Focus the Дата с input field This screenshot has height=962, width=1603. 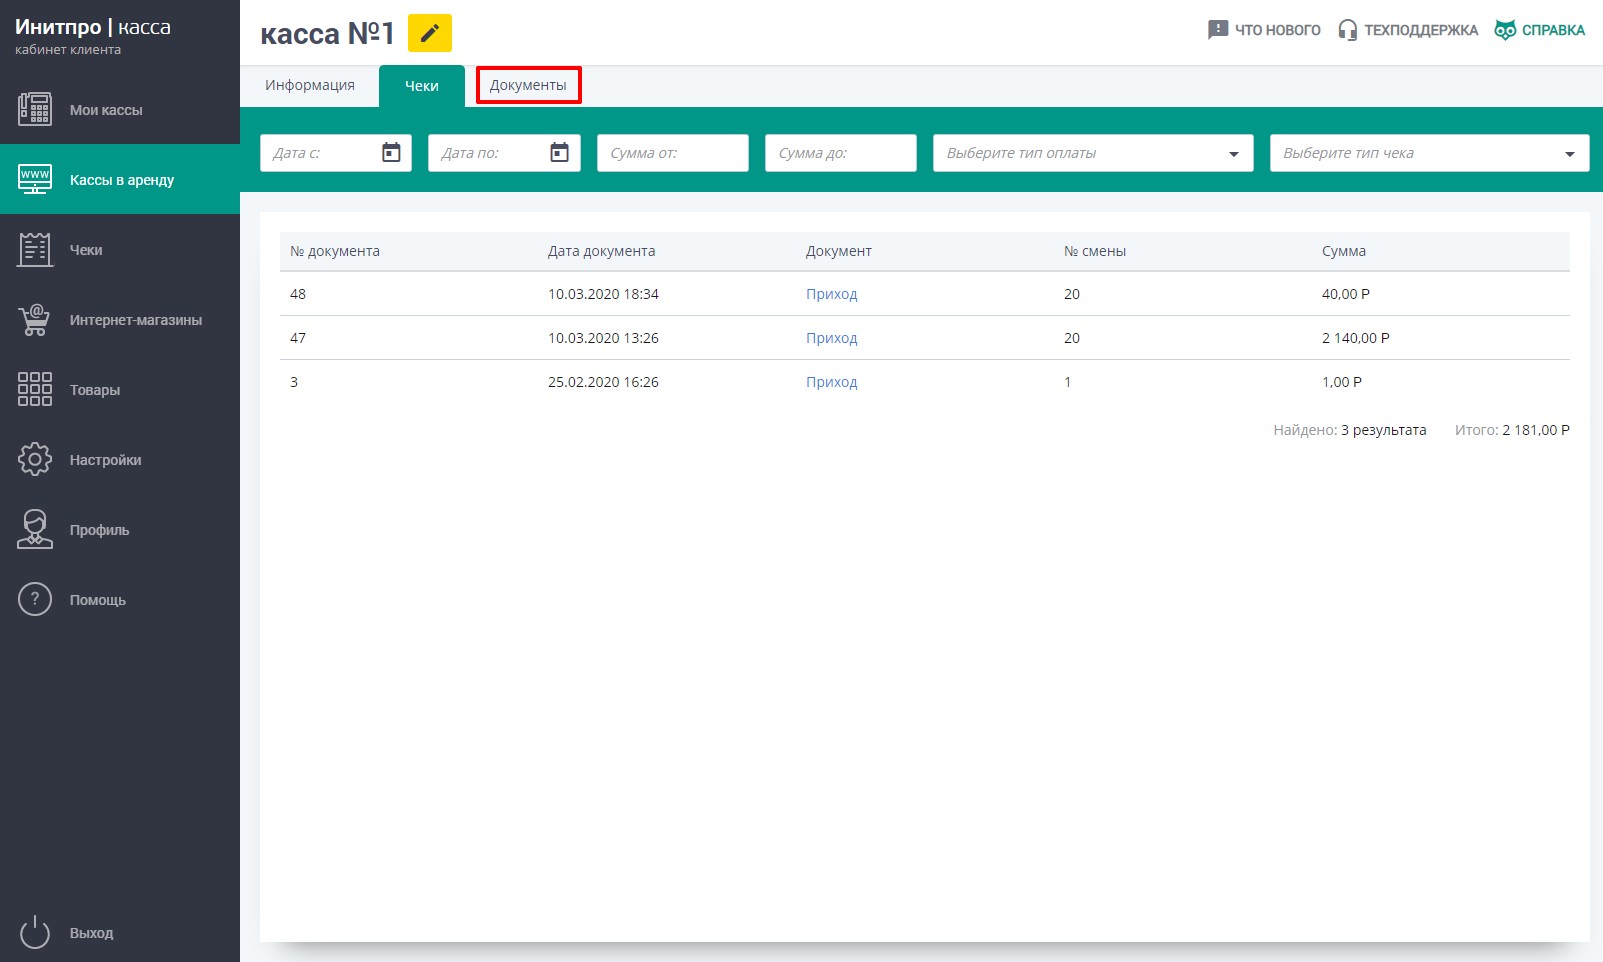coord(336,153)
